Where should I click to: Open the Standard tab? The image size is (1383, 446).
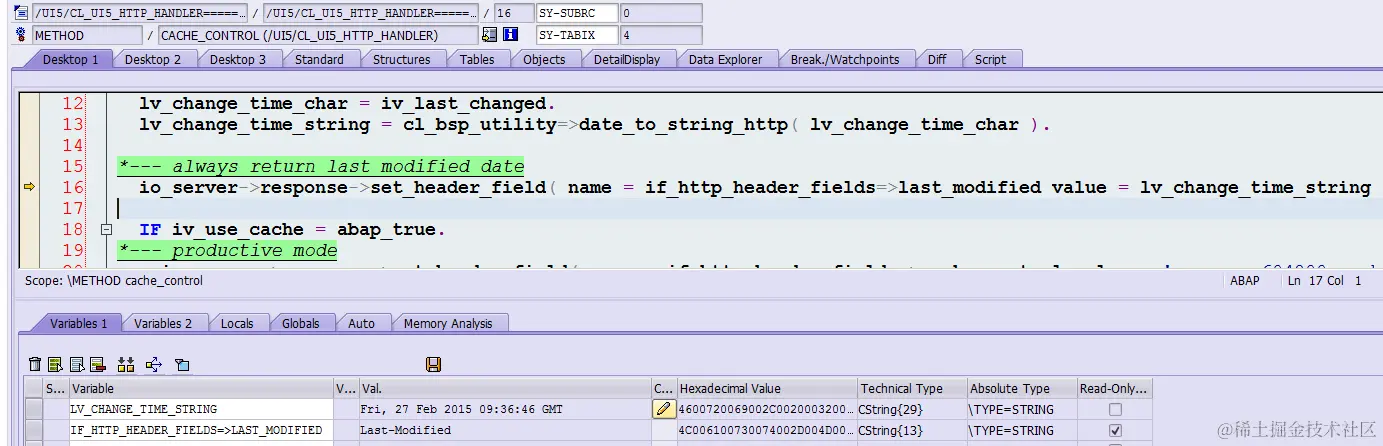(x=319, y=59)
